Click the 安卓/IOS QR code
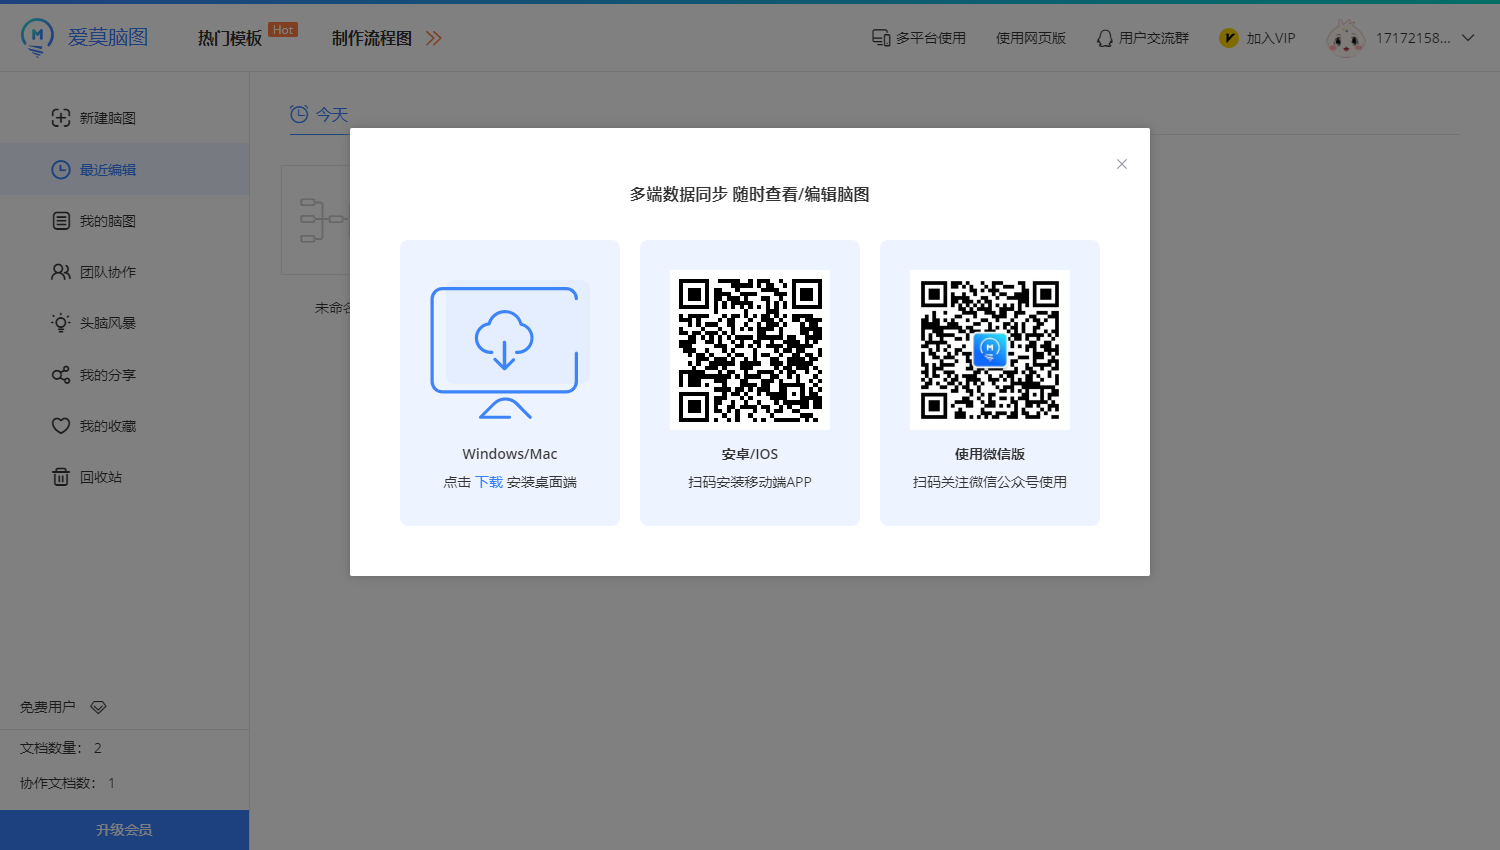Image resolution: width=1500 pixels, height=850 pixels. (x=750, y=350)
